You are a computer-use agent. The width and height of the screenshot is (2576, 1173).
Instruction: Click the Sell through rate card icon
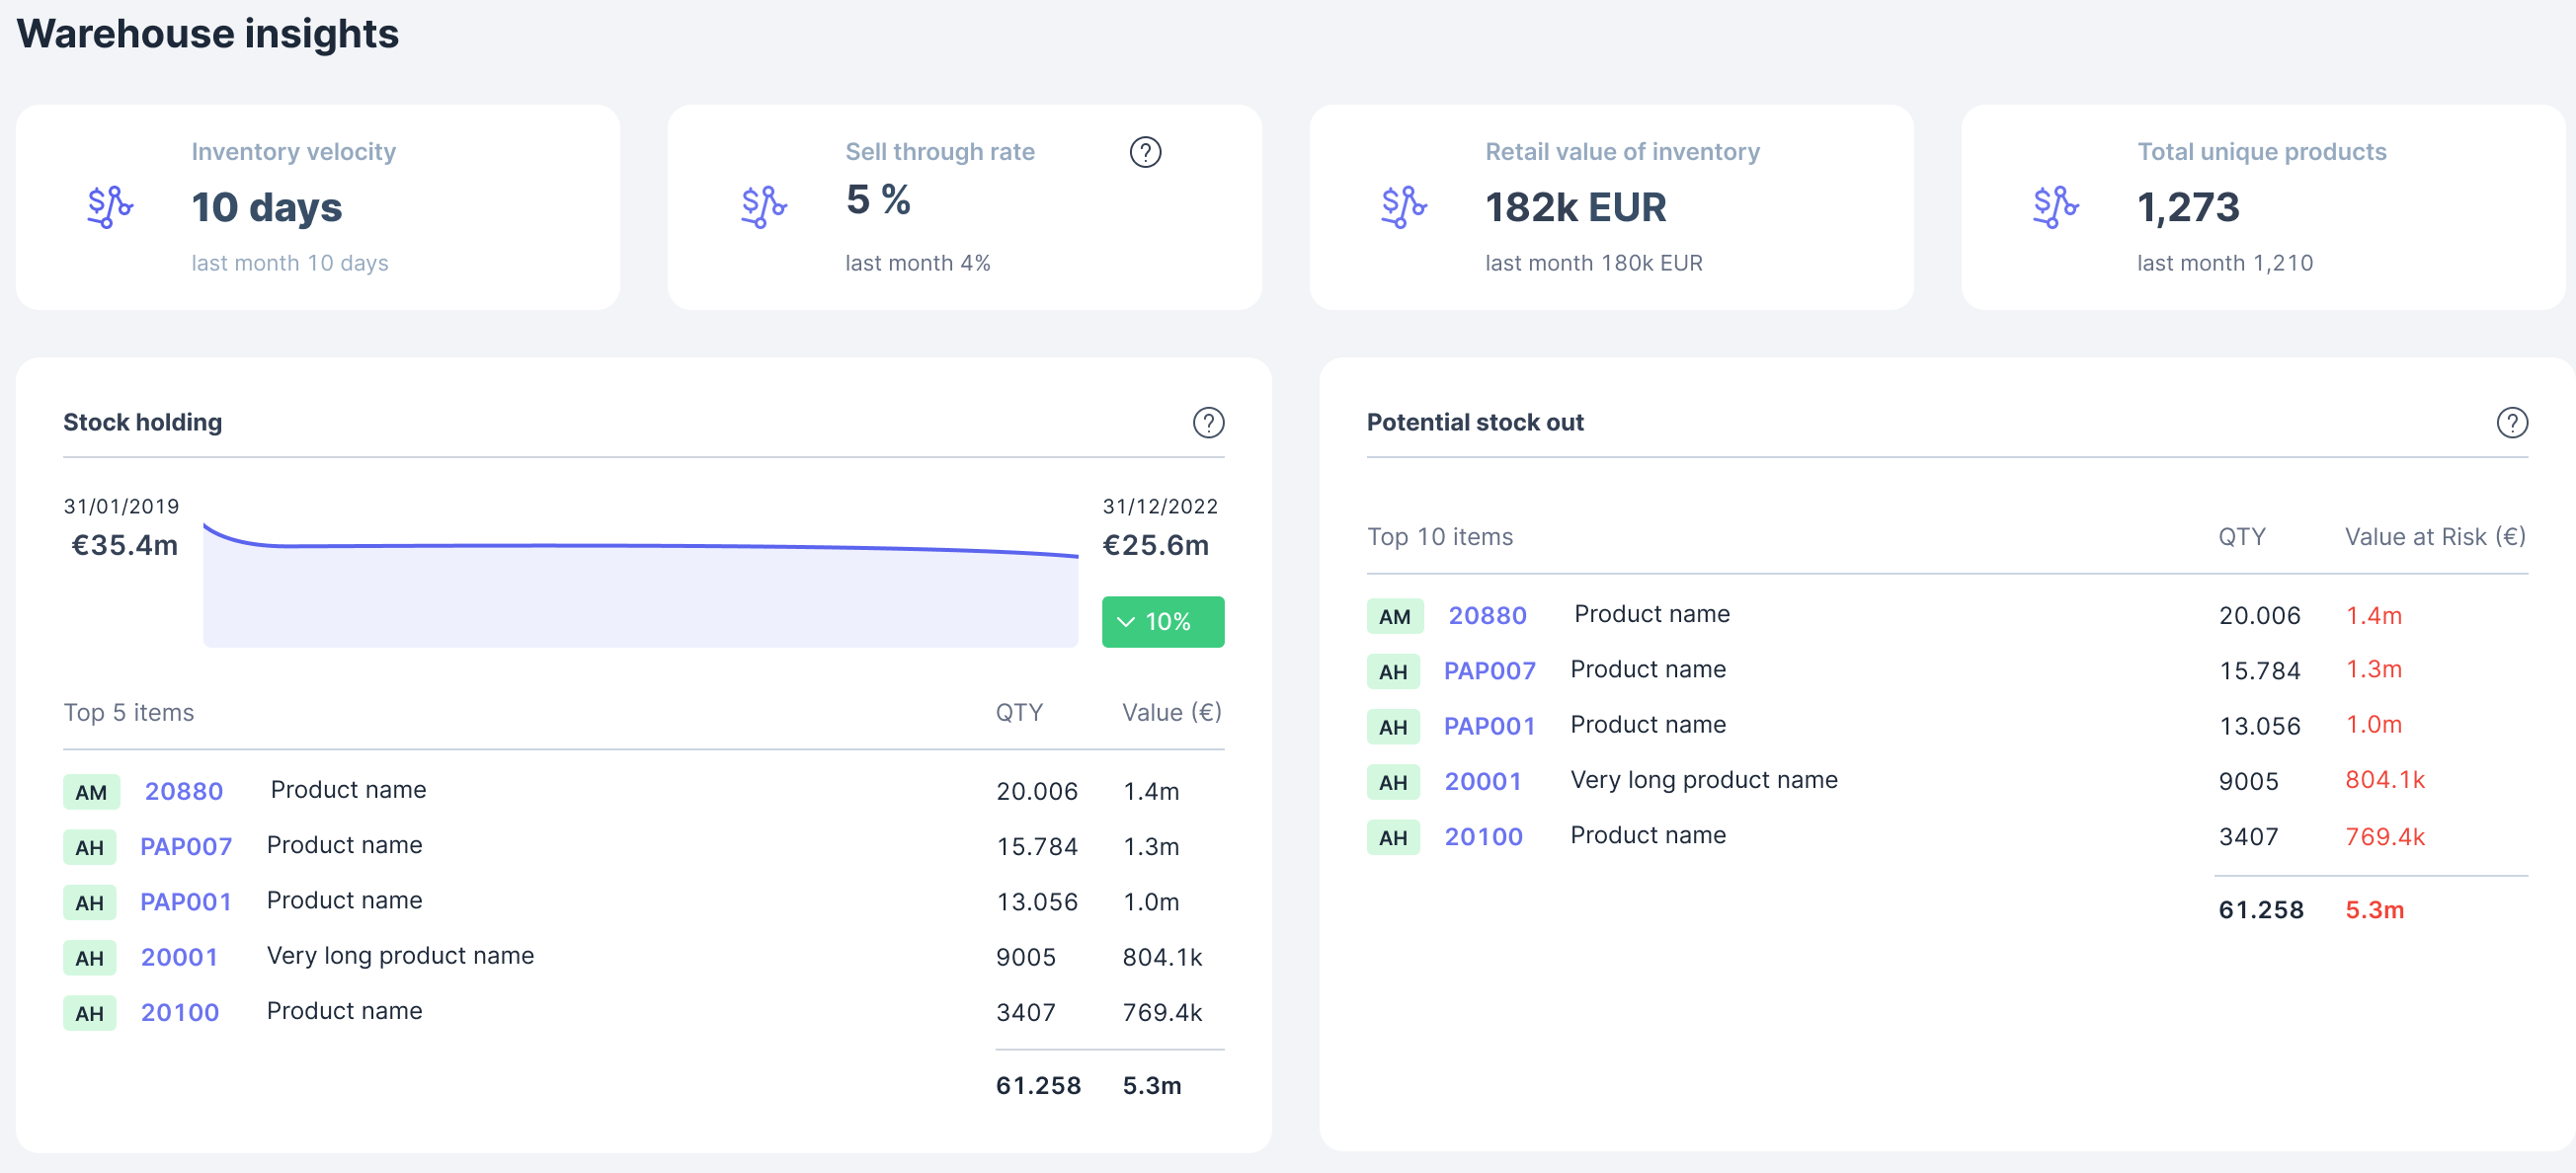(x=764, y=207)
